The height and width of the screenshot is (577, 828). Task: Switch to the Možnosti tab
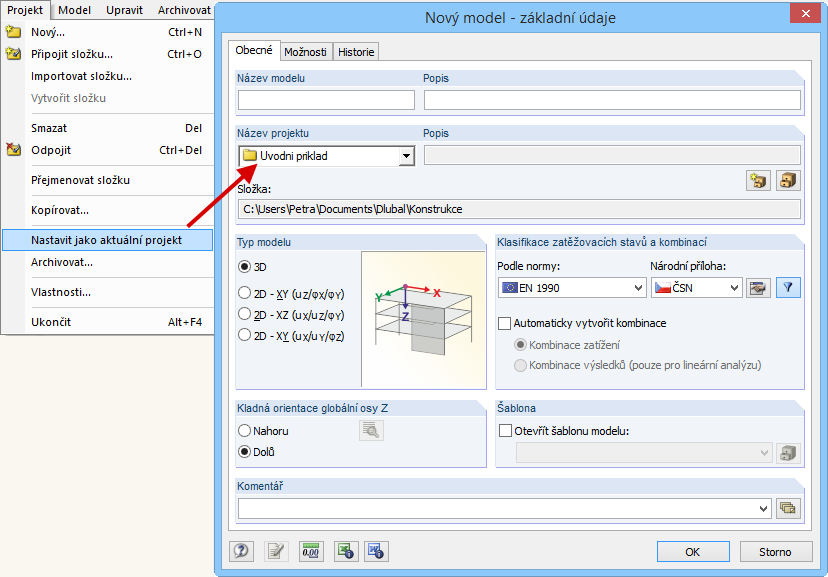tap(305, 52)
